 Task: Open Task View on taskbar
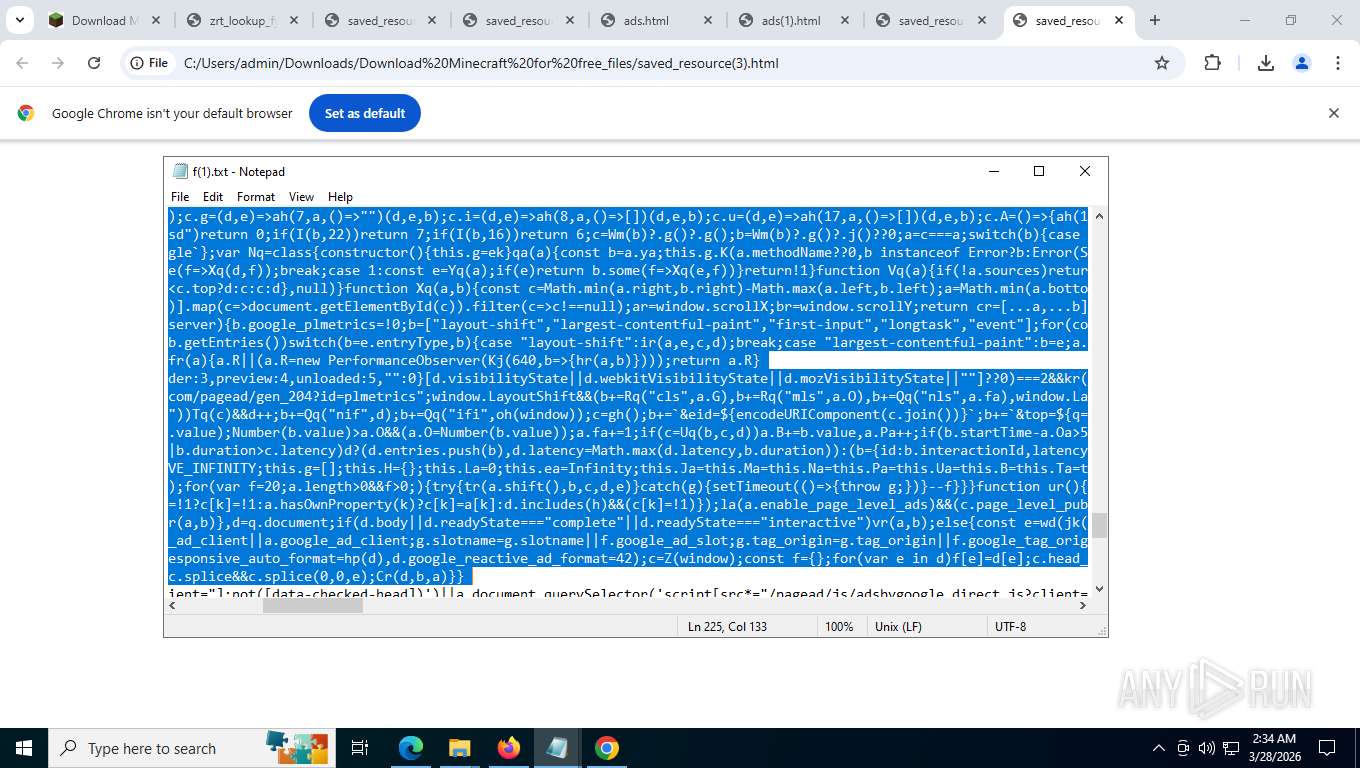pos(360,748)
